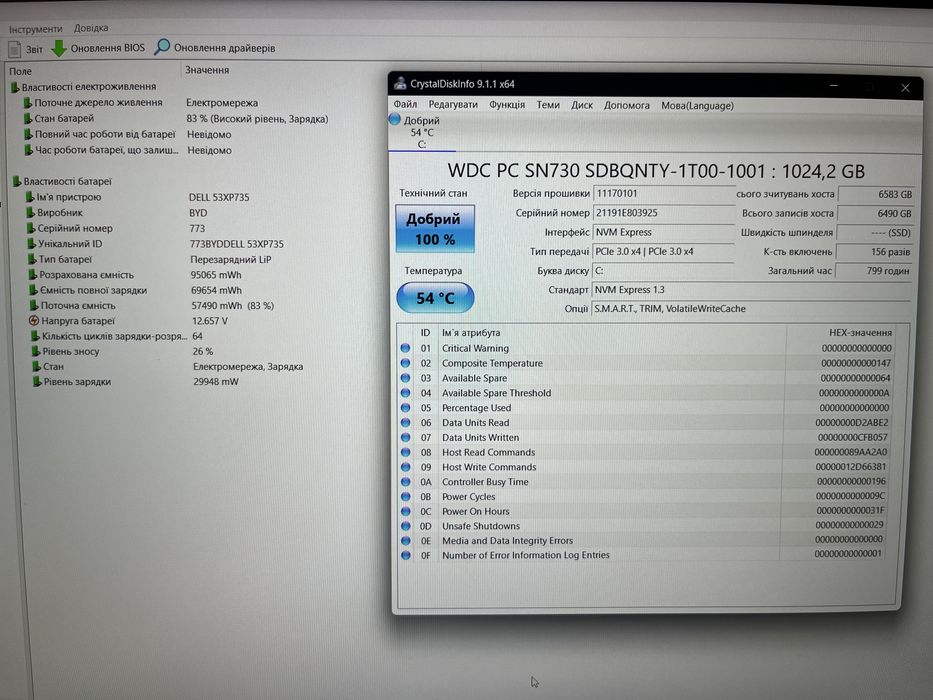This screenshot has width=933, height=700.
Task: Select the Поточне джерело живлення row
Action: pos(140,102)
